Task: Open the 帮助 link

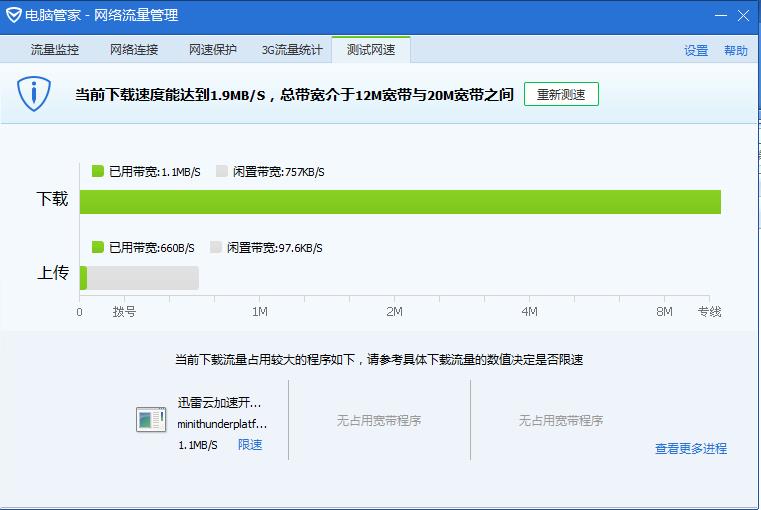Action: (x=736, y=50)
